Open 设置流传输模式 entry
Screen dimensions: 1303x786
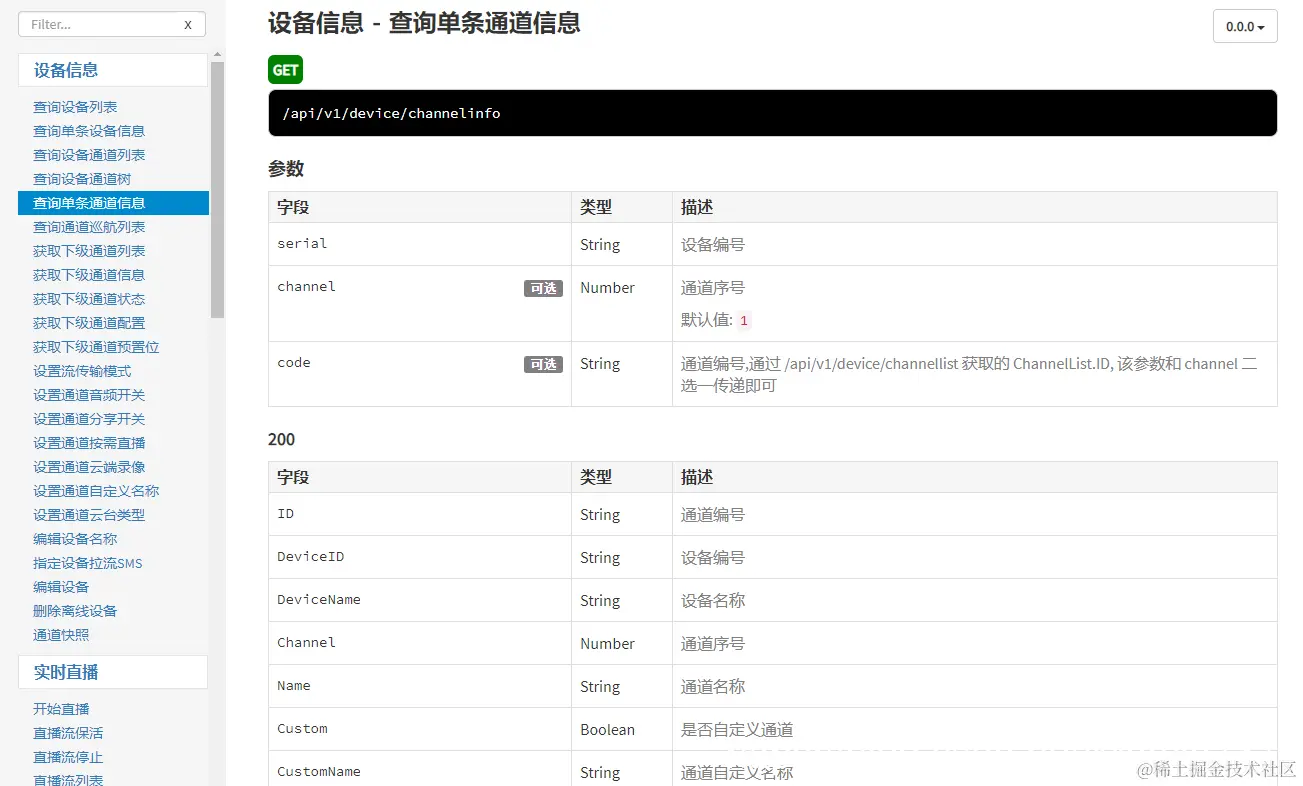click(x=82, y=371)
